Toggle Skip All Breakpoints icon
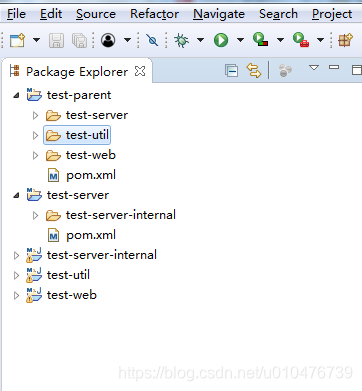This screenshot has width=362, height=391. (152, 41)
